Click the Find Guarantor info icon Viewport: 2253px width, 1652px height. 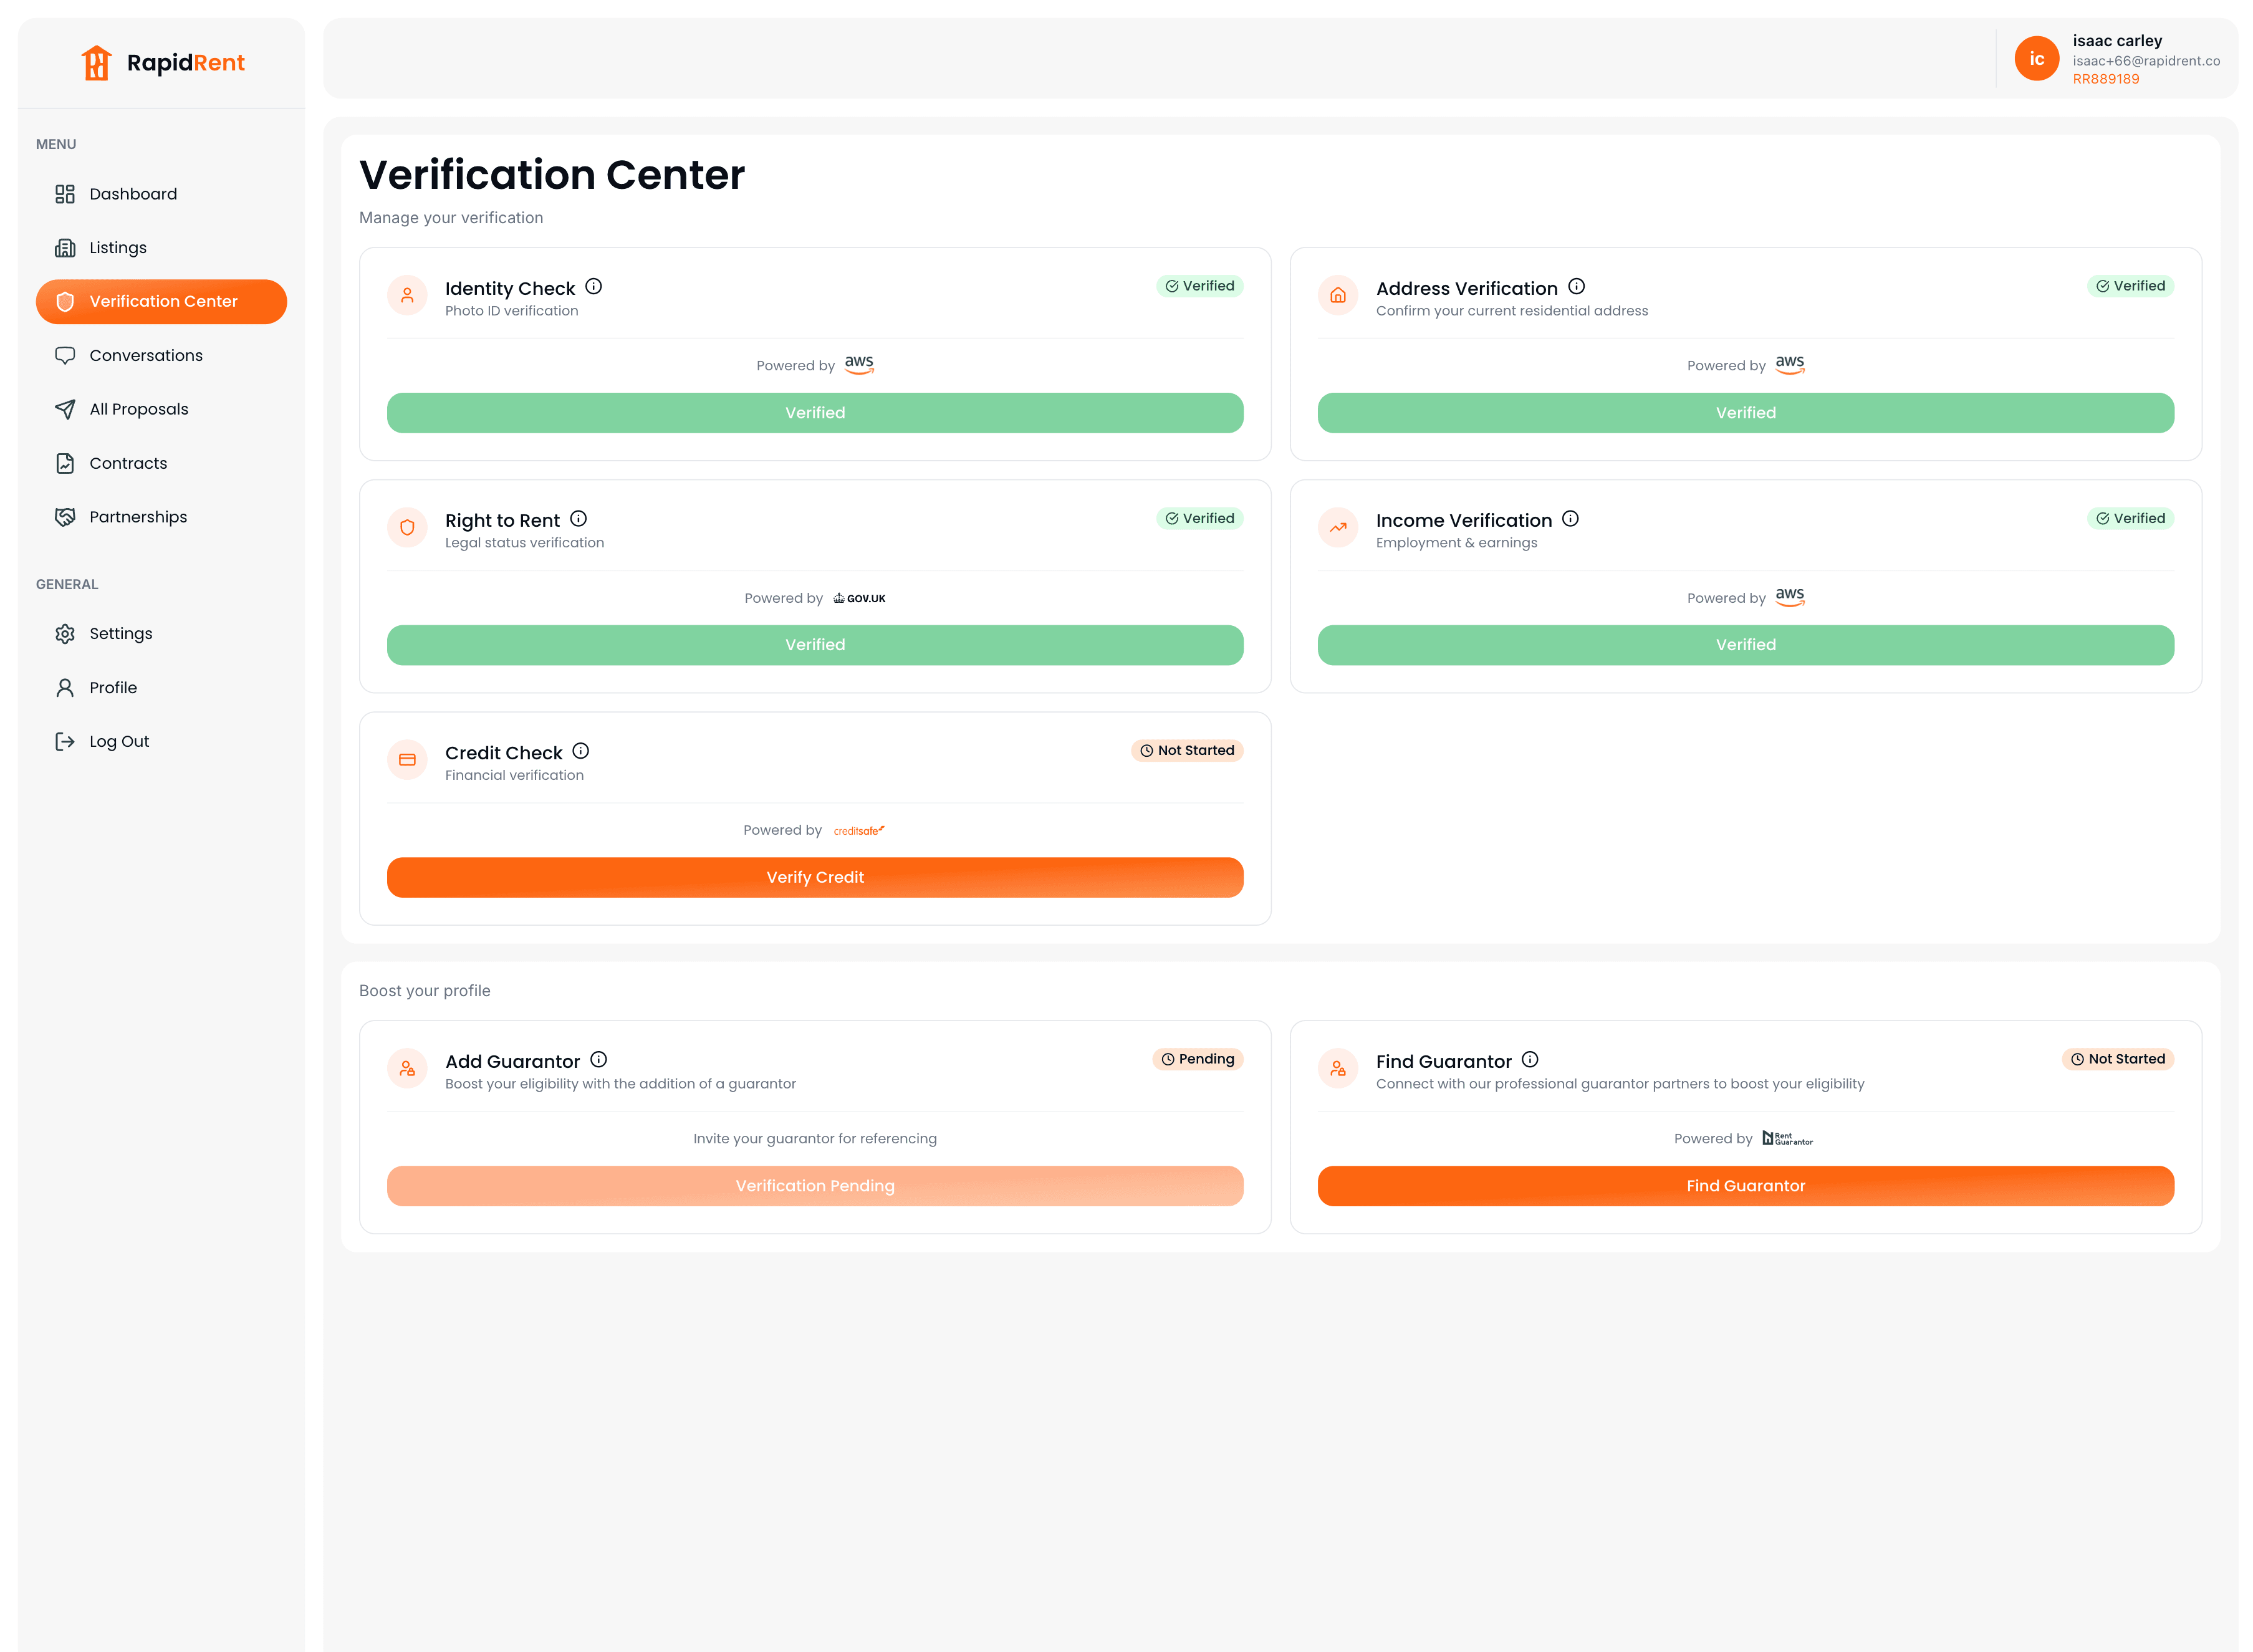click(x=1529, y=1060)
